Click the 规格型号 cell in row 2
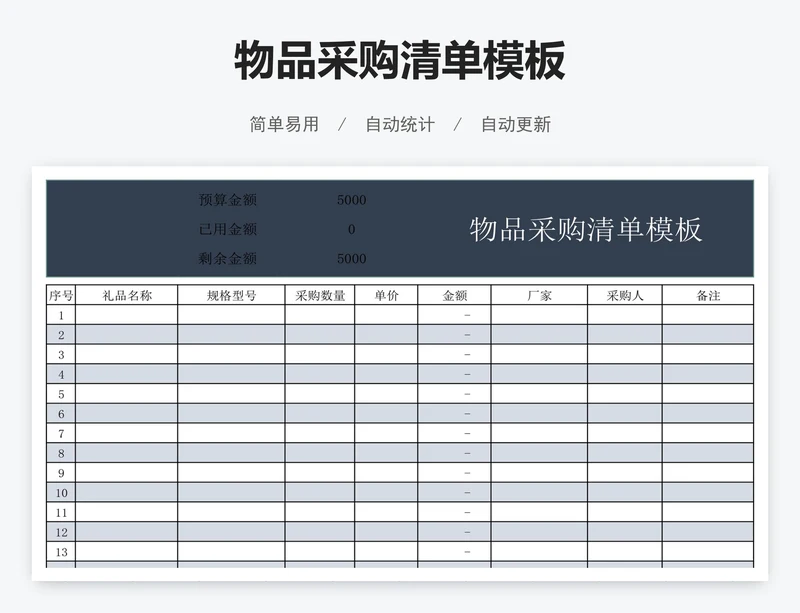800x613 pixels. tap(231, 335)
